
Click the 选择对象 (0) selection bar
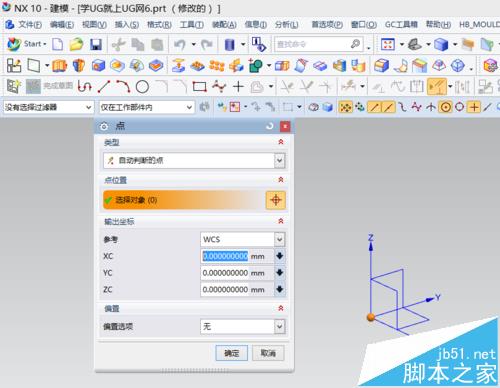[183, 200]
